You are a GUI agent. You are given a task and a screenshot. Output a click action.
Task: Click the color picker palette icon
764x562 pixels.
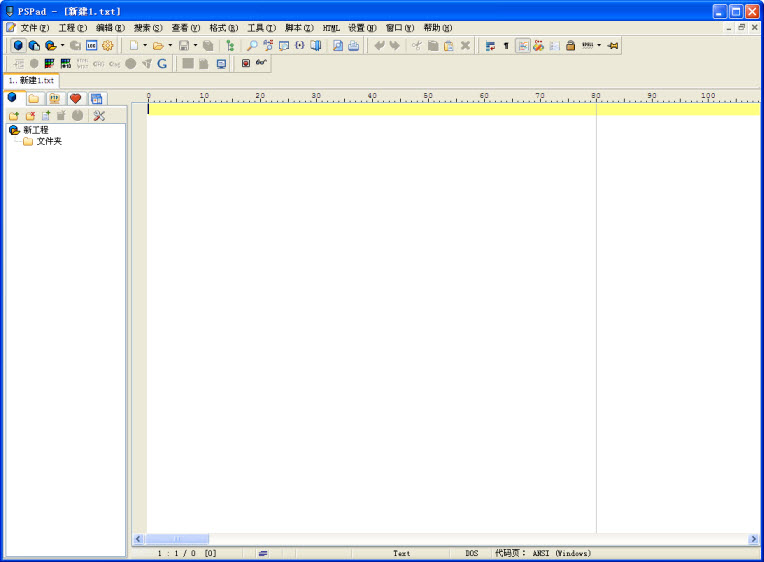tap(49, 63)
